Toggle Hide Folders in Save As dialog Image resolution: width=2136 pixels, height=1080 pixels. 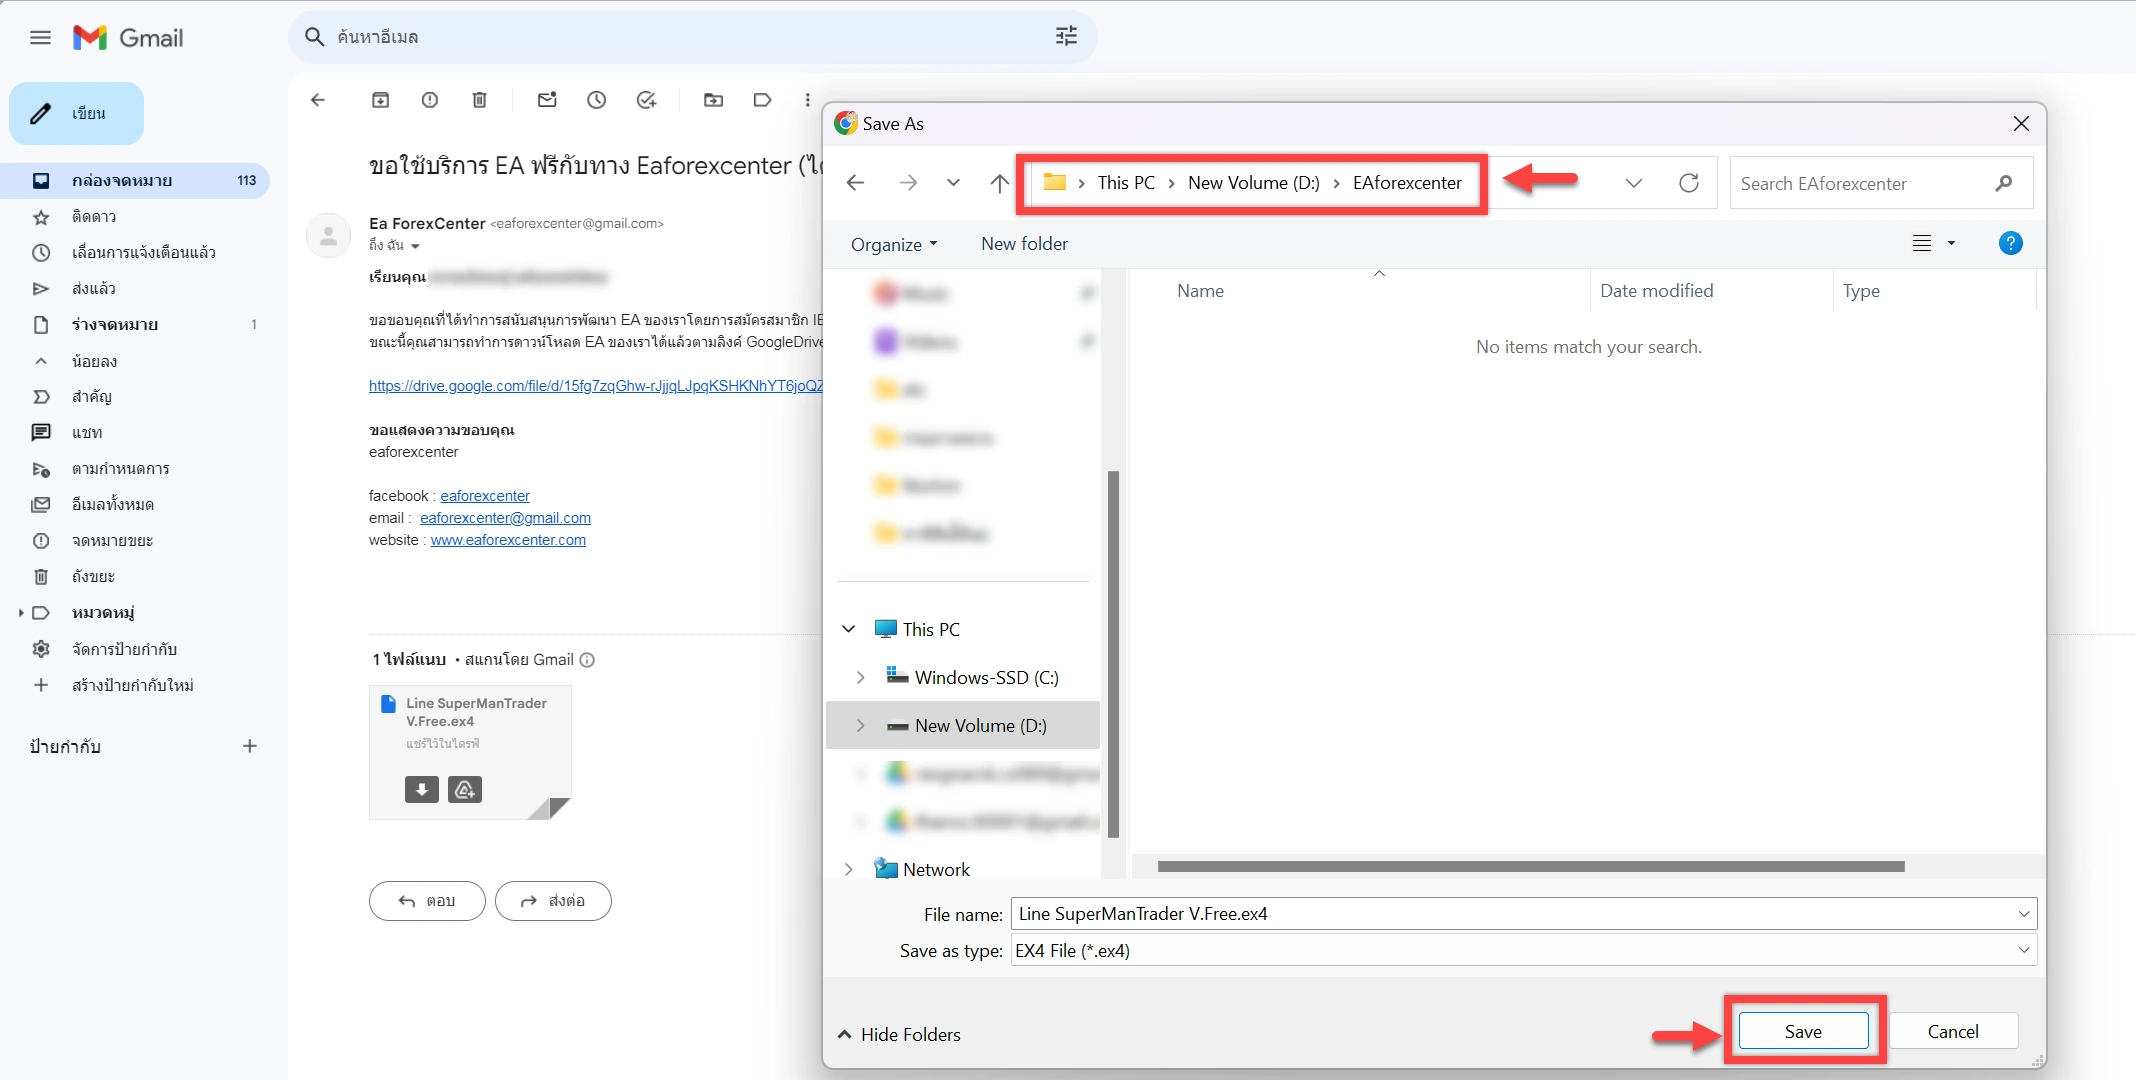(x=899, y=1035)
